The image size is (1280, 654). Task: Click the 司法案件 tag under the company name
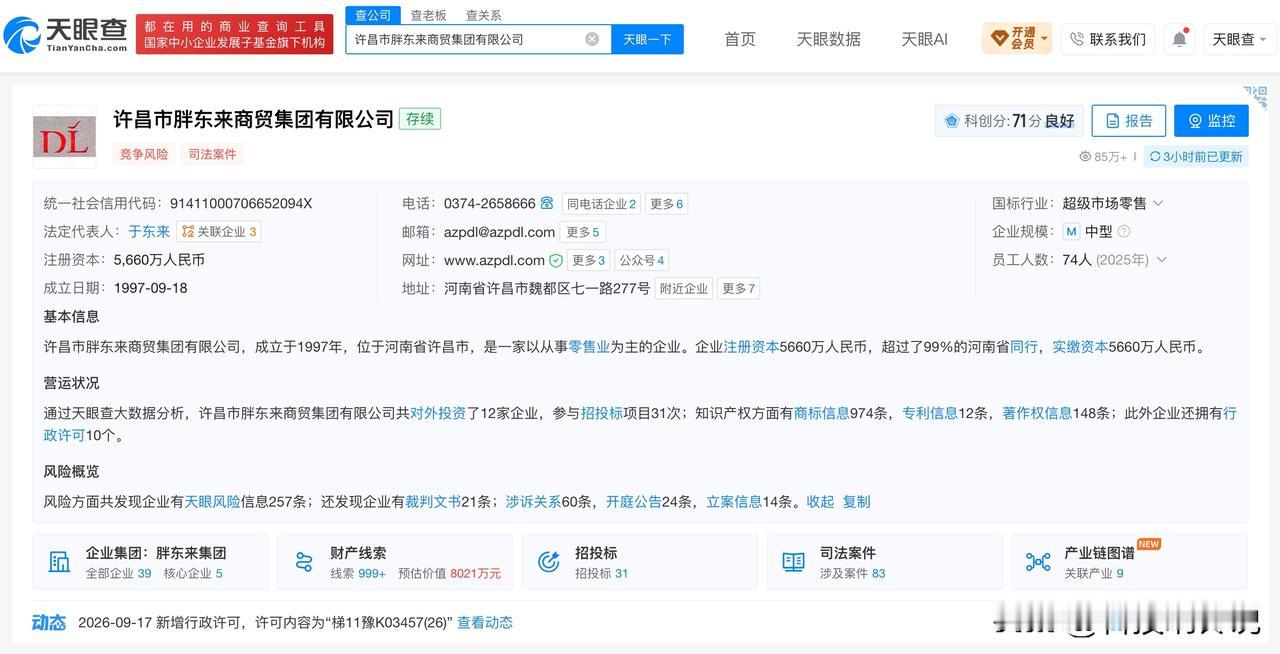[x=212, y=154]
